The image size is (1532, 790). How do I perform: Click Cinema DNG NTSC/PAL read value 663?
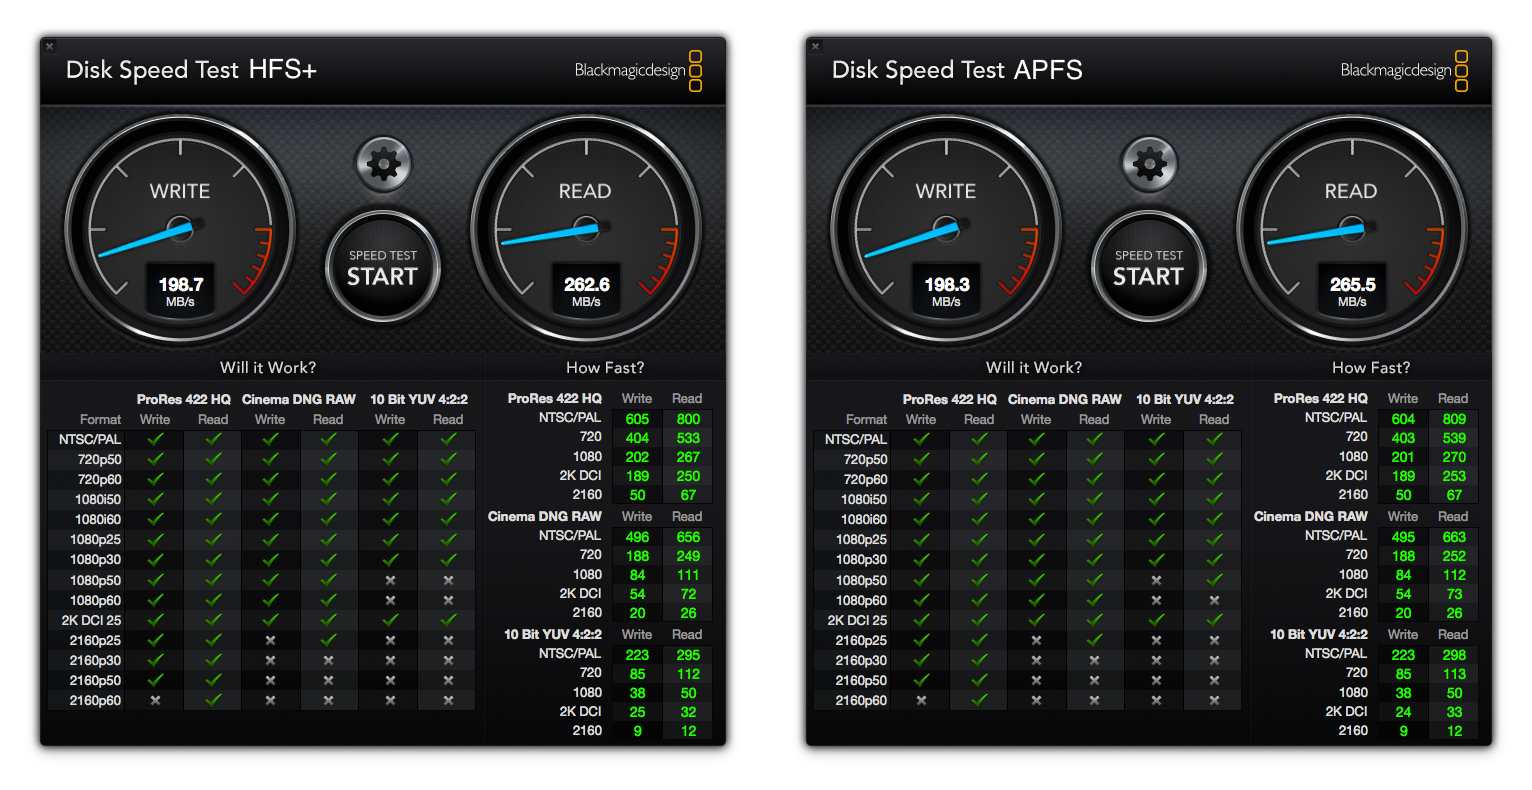click(x=1454, y=537)
